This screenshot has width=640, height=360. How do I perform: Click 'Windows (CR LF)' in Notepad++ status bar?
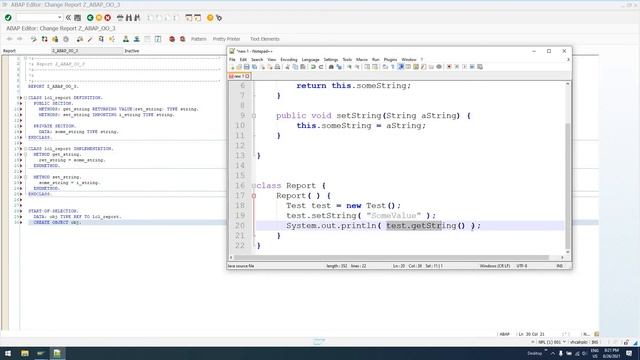pos(495,266)
